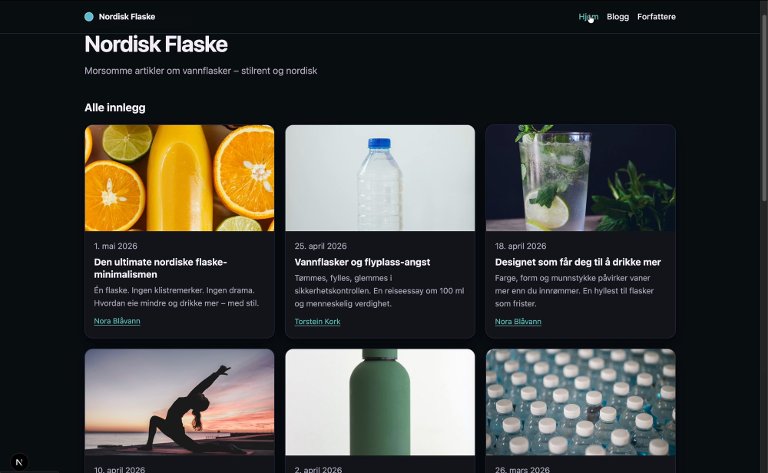This screenshot has height=473, width=768.
Task: Click the mint lime drink glass image
Action: [x=580, y=178]
